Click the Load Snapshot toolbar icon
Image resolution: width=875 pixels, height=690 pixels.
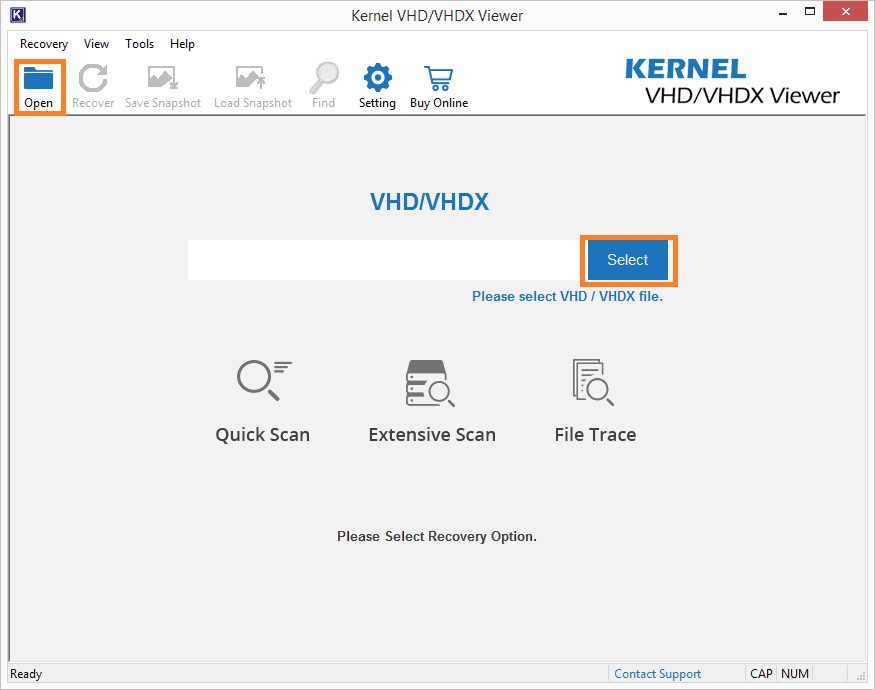tap(250, 78)
